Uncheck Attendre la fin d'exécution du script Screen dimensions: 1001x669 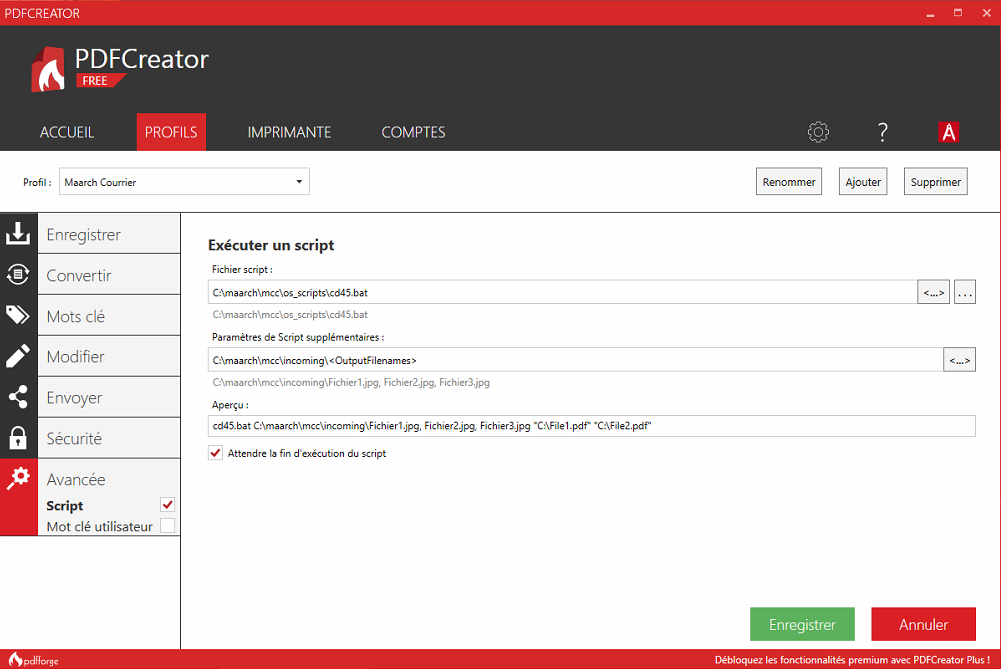click(215, 453)
